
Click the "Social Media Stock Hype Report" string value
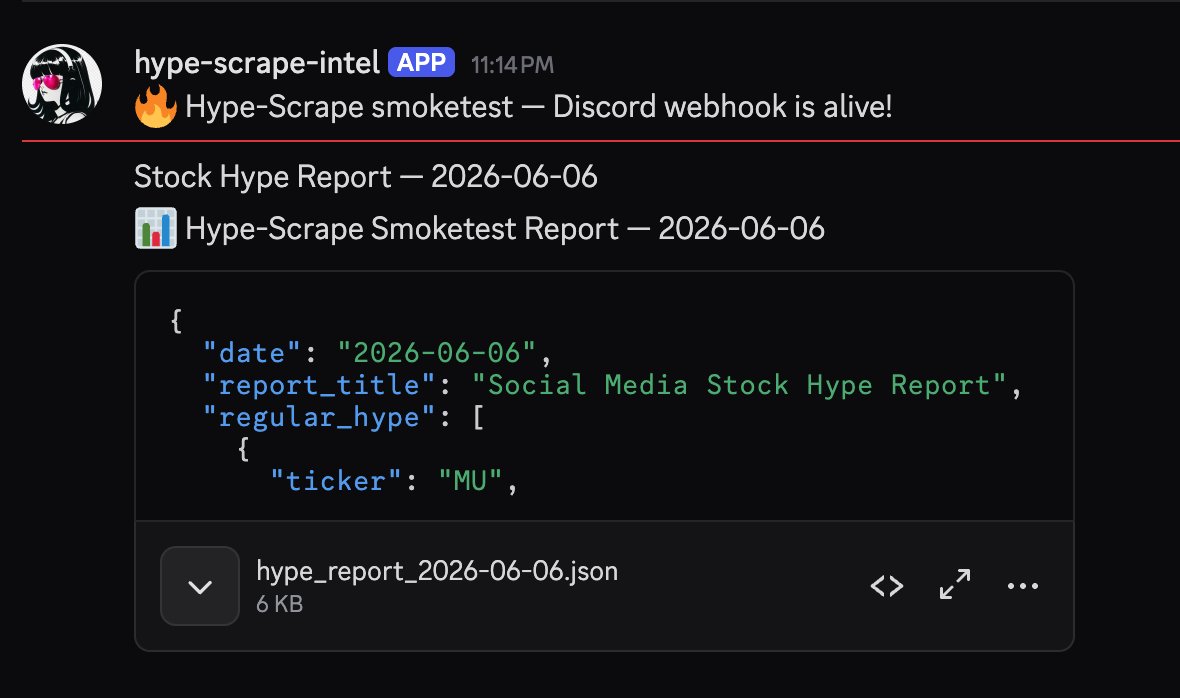[x=739, y=385]
